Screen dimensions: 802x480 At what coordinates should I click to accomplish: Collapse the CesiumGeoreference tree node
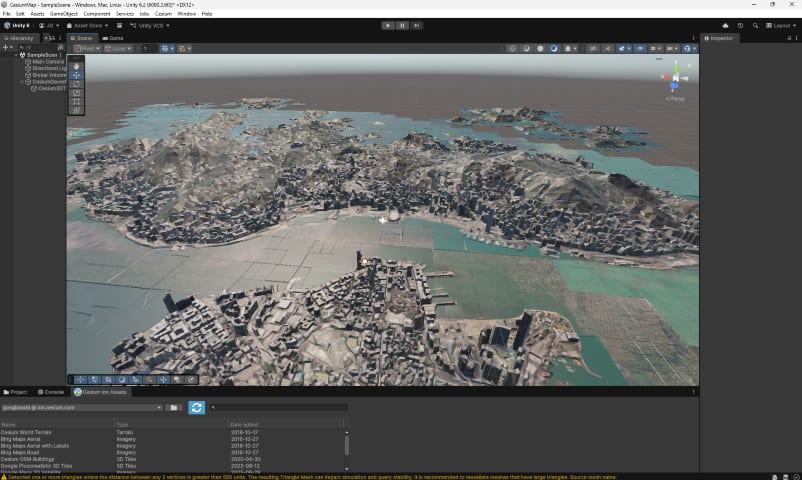(x=22, y=82)
